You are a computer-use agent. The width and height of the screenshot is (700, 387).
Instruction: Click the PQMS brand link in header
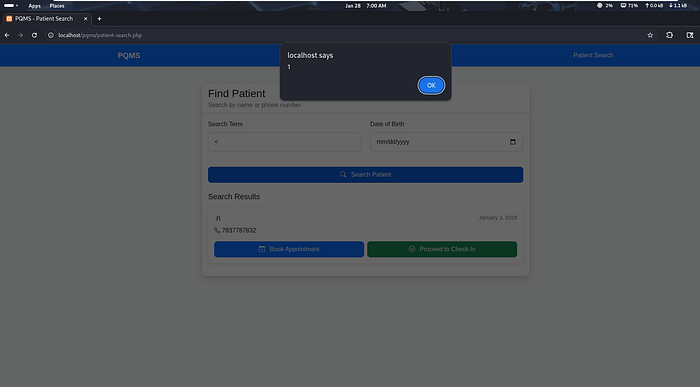(129, 55)
